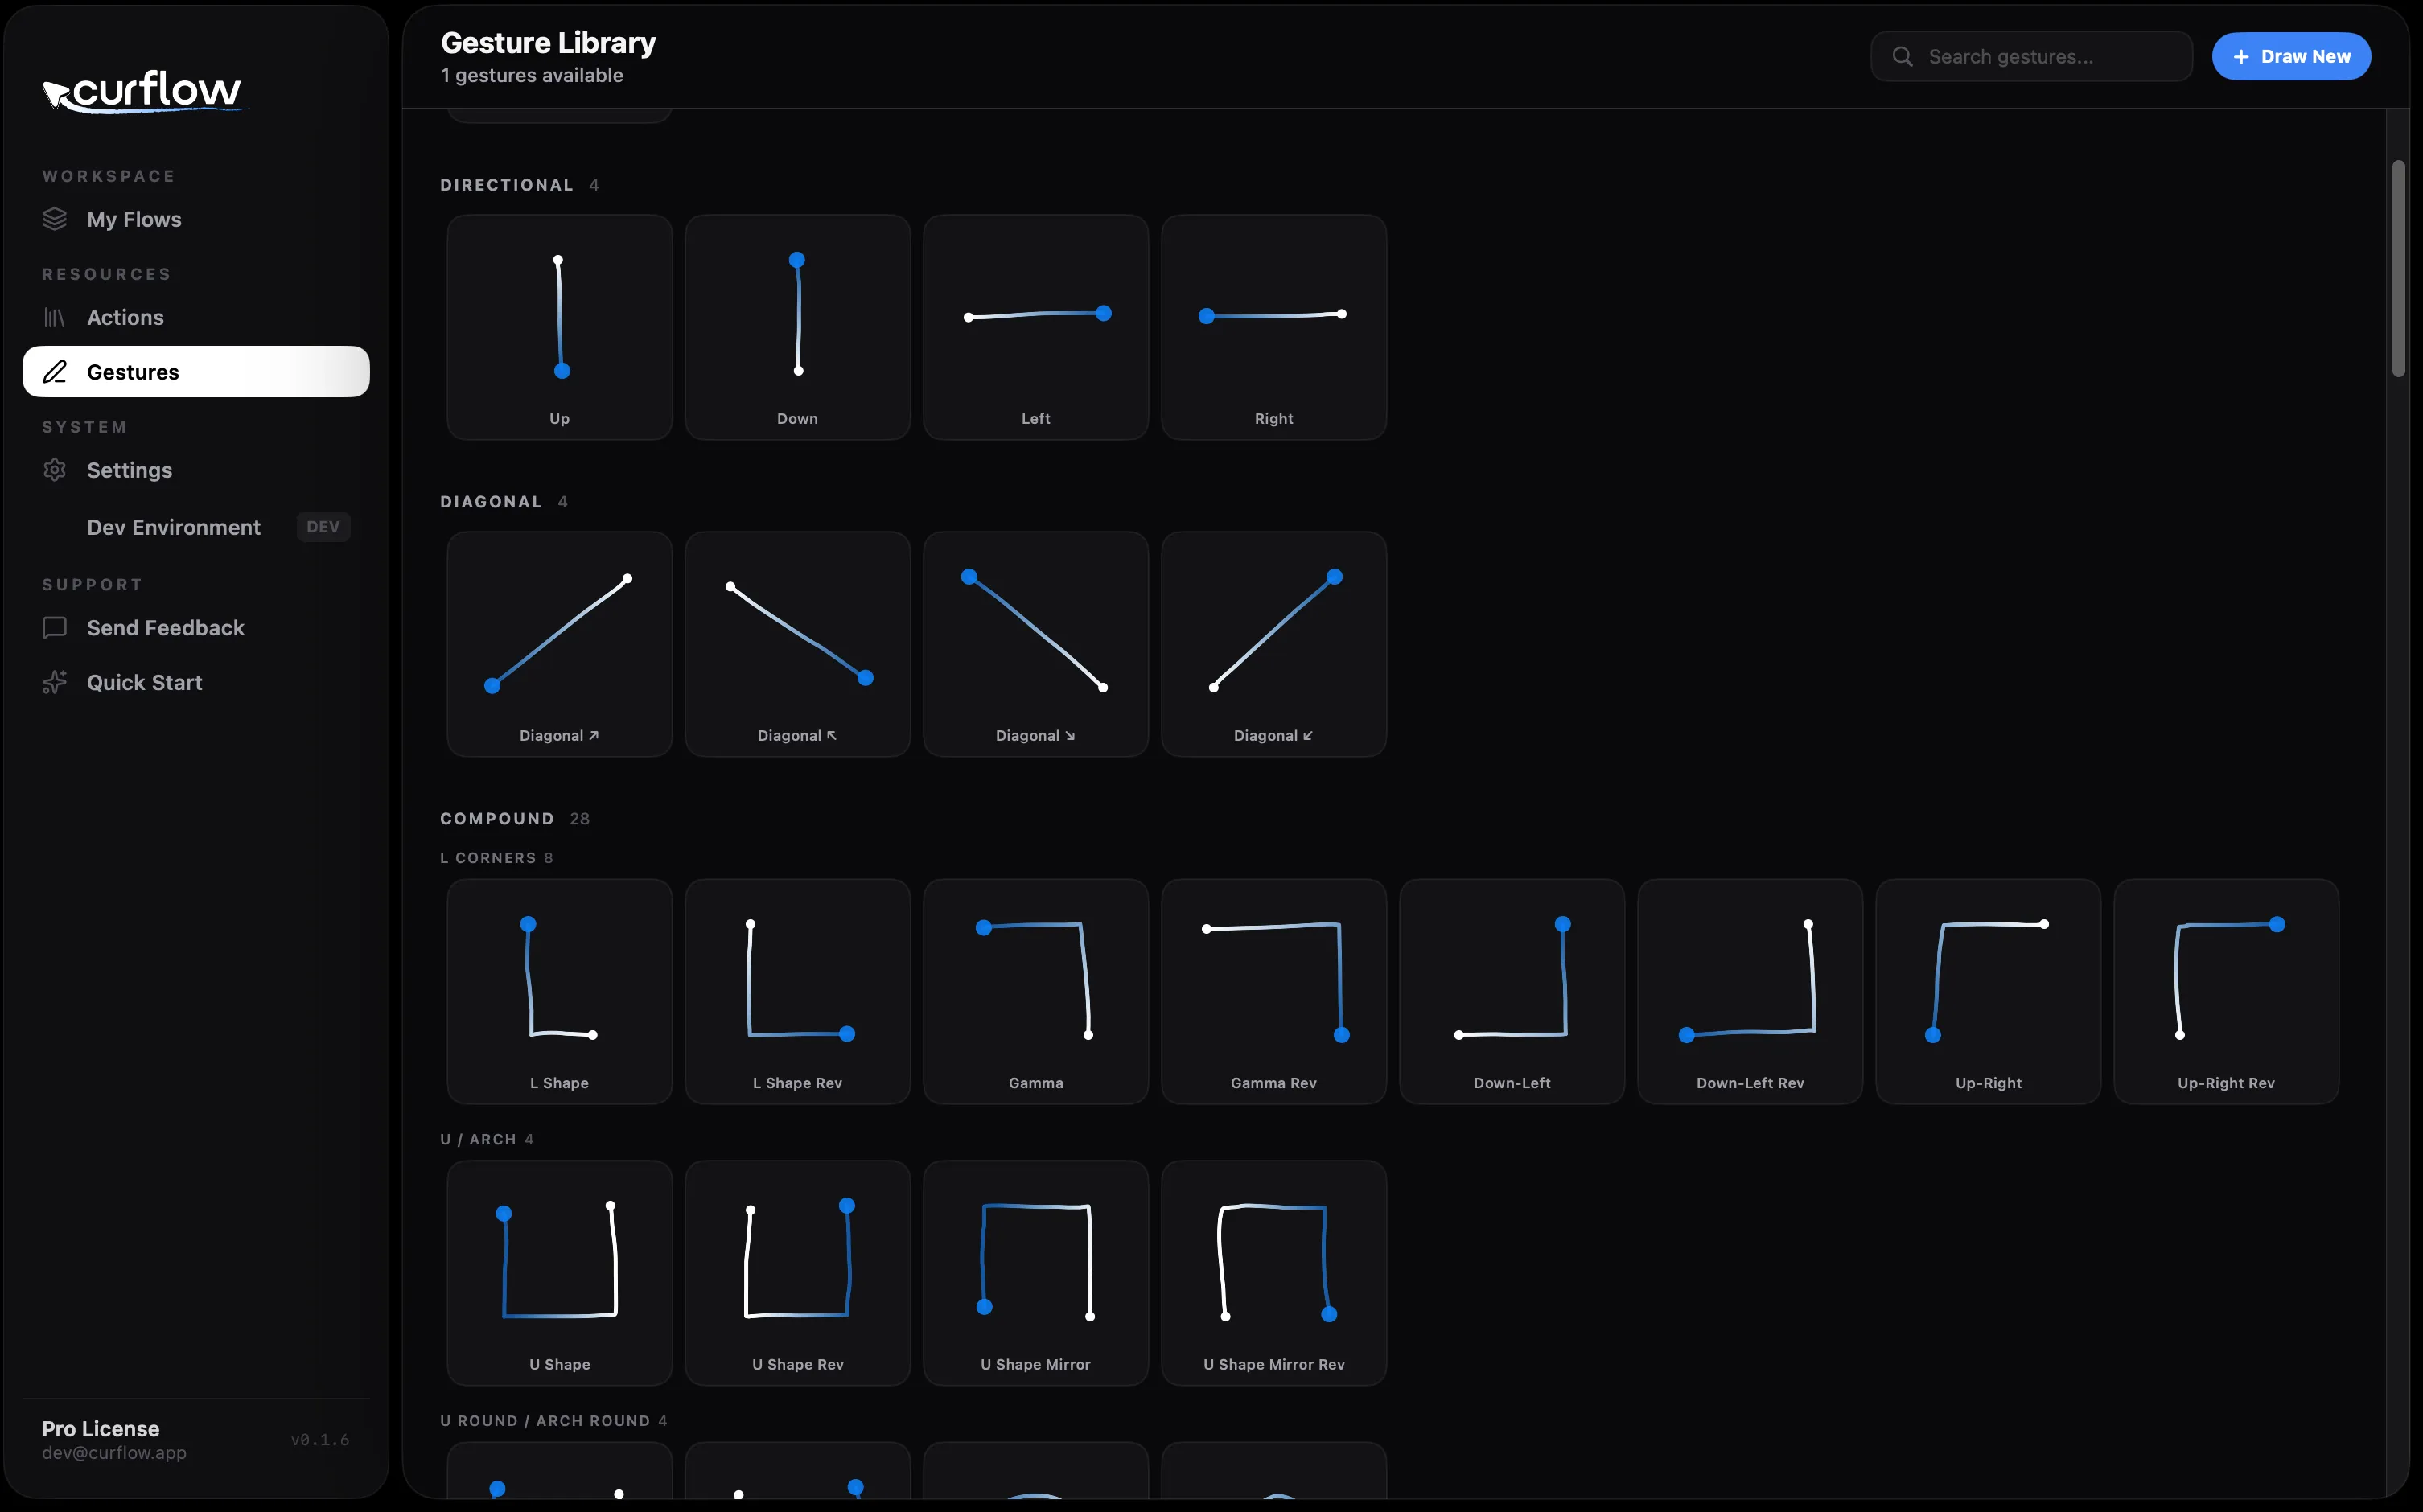Click the v0.1.6 version label
Image resolution: width=2423 pixels, height=1512 pixels.
[x=320, y=1440]
